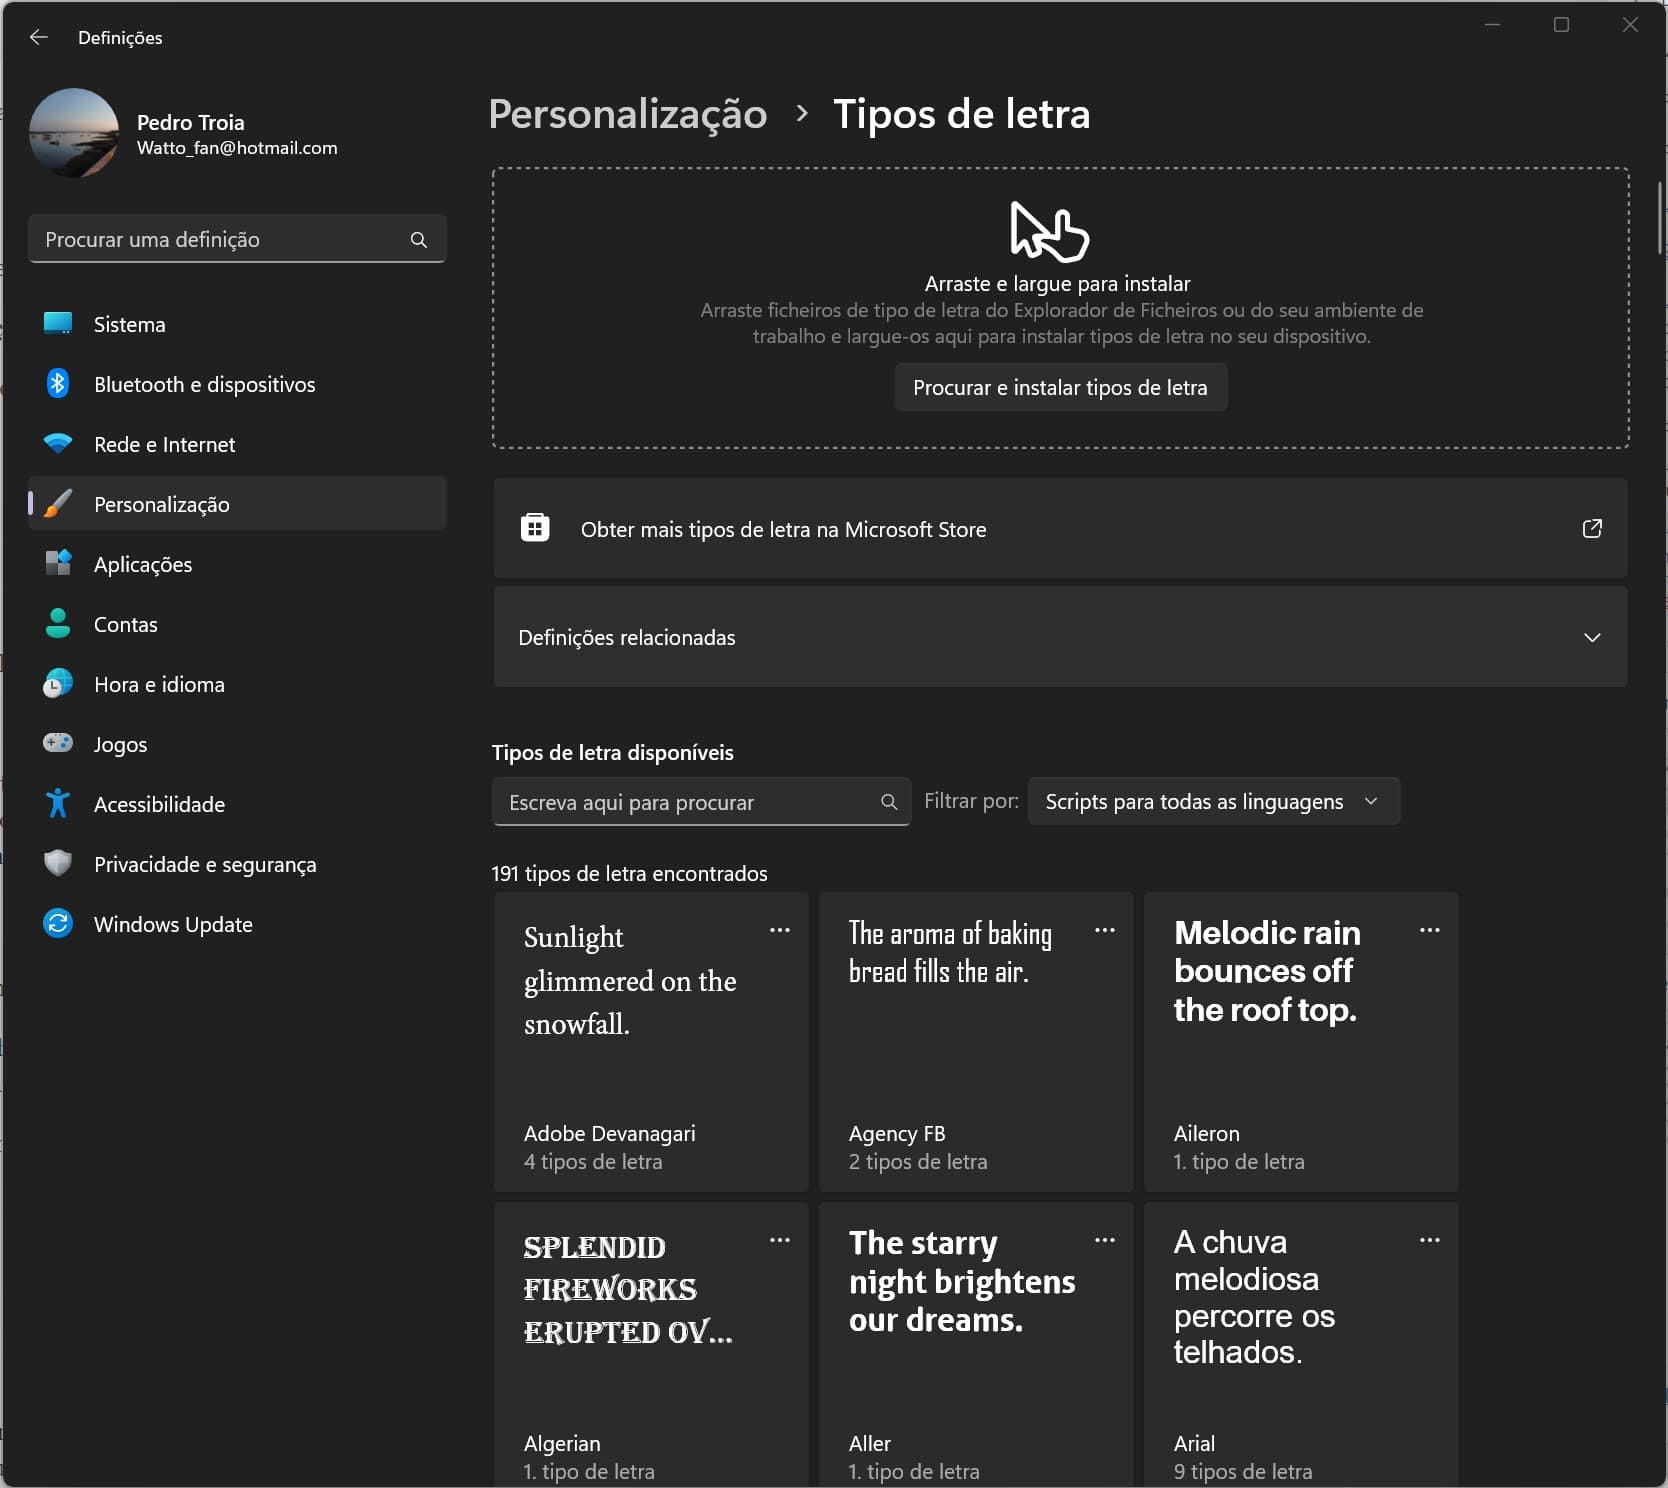Go to Sistema settings
This screenshot has height=1488, width=1668.
[130, 325]
